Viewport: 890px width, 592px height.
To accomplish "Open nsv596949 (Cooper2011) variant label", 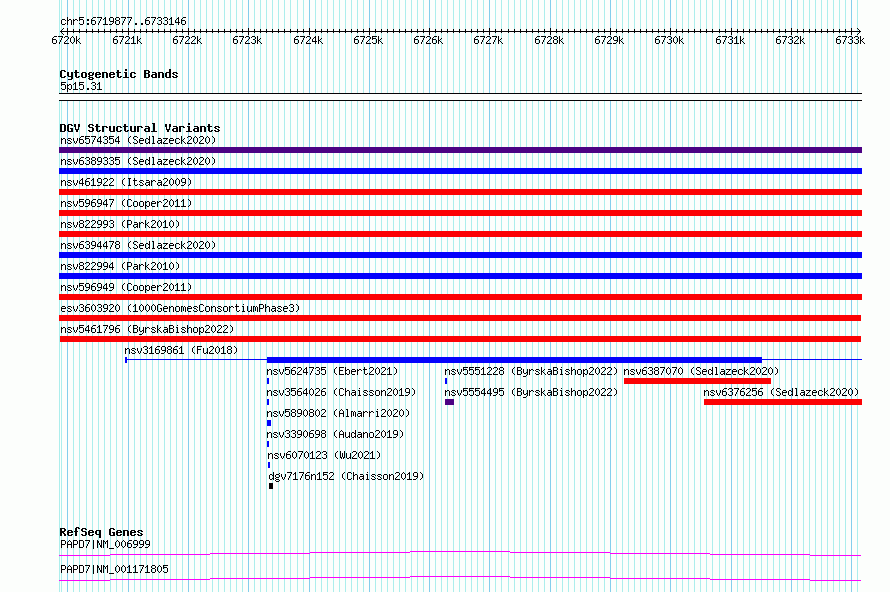I will pos(126,287).
